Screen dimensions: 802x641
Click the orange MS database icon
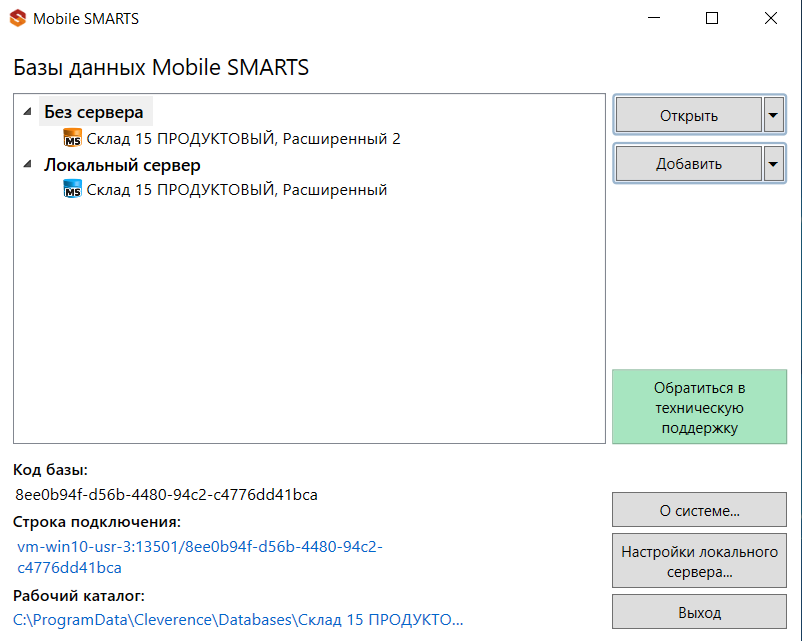[72, 138]
